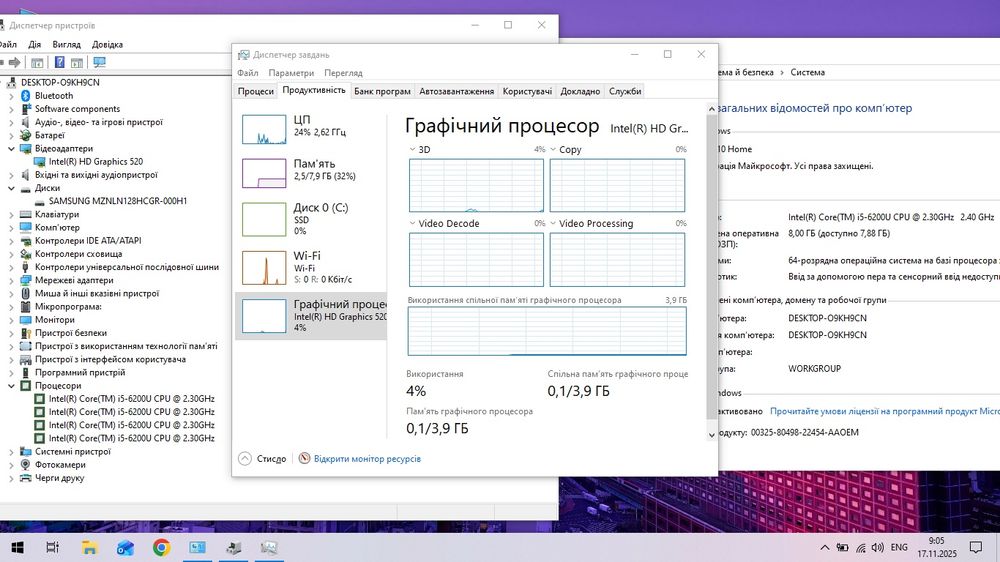Click the volume speaker tray icon

[878, 547]
